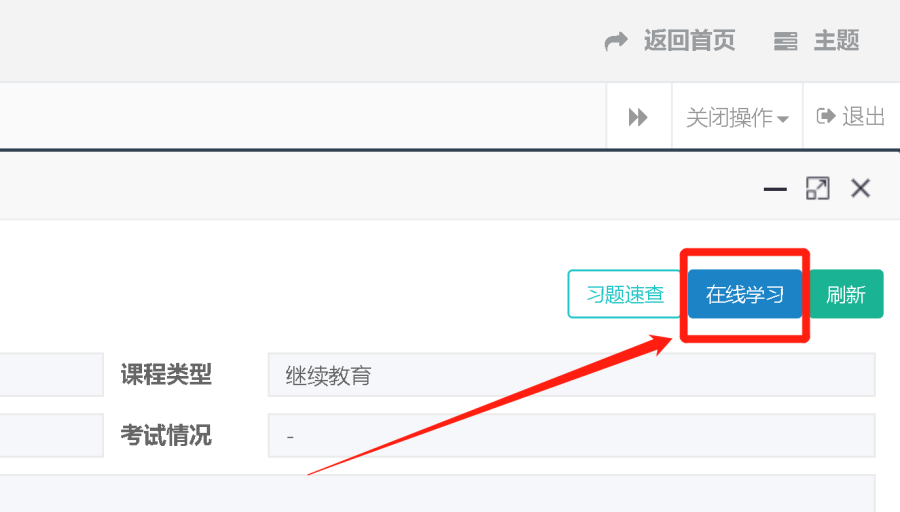Screen dimensions: 900x512
Task: Click the 退出 text
Action: [x=863, y=117]
